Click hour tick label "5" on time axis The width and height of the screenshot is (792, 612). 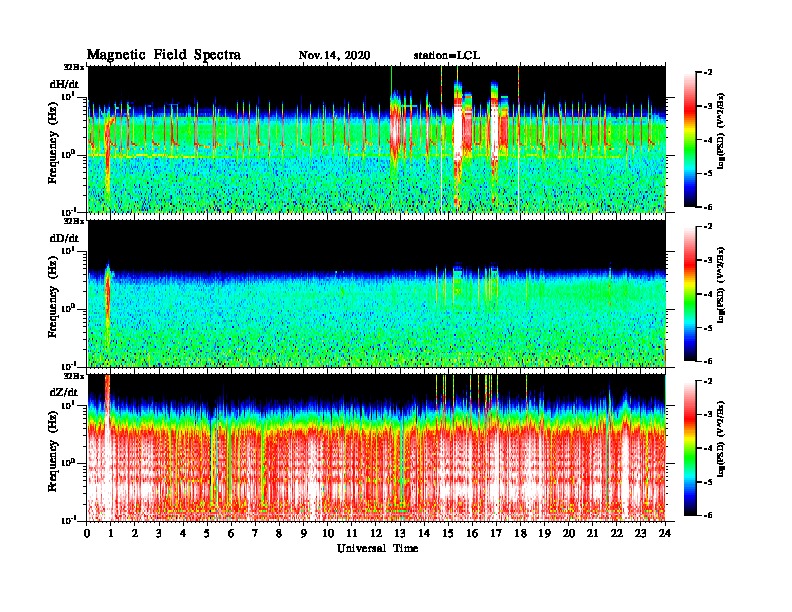(x=207, y=533)
